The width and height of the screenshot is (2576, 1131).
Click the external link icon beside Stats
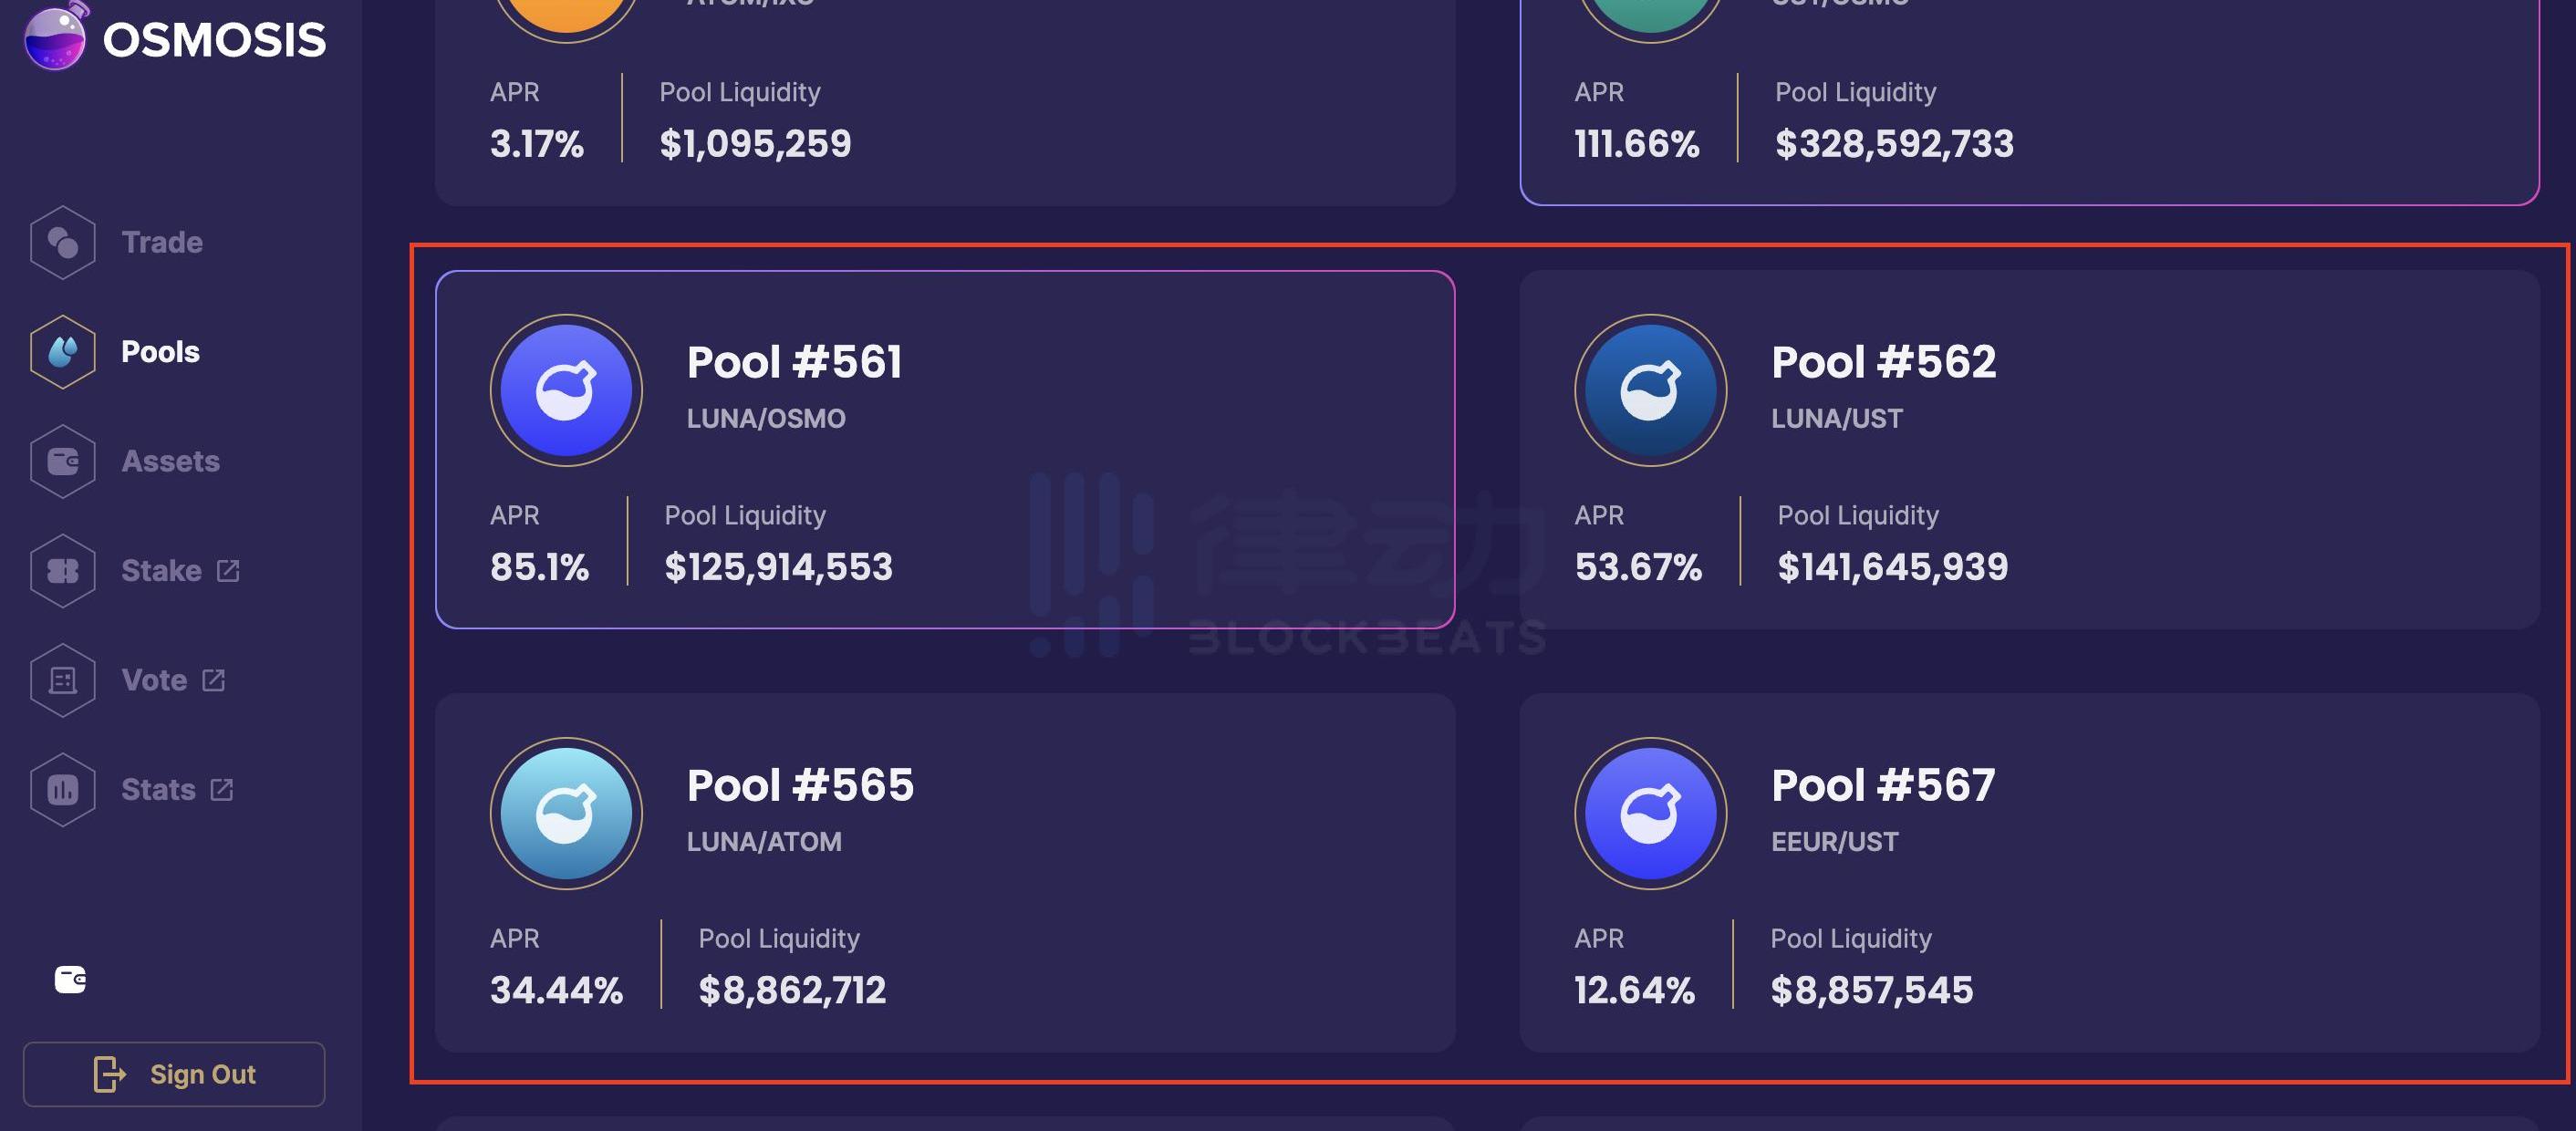[x=222, y=790]
